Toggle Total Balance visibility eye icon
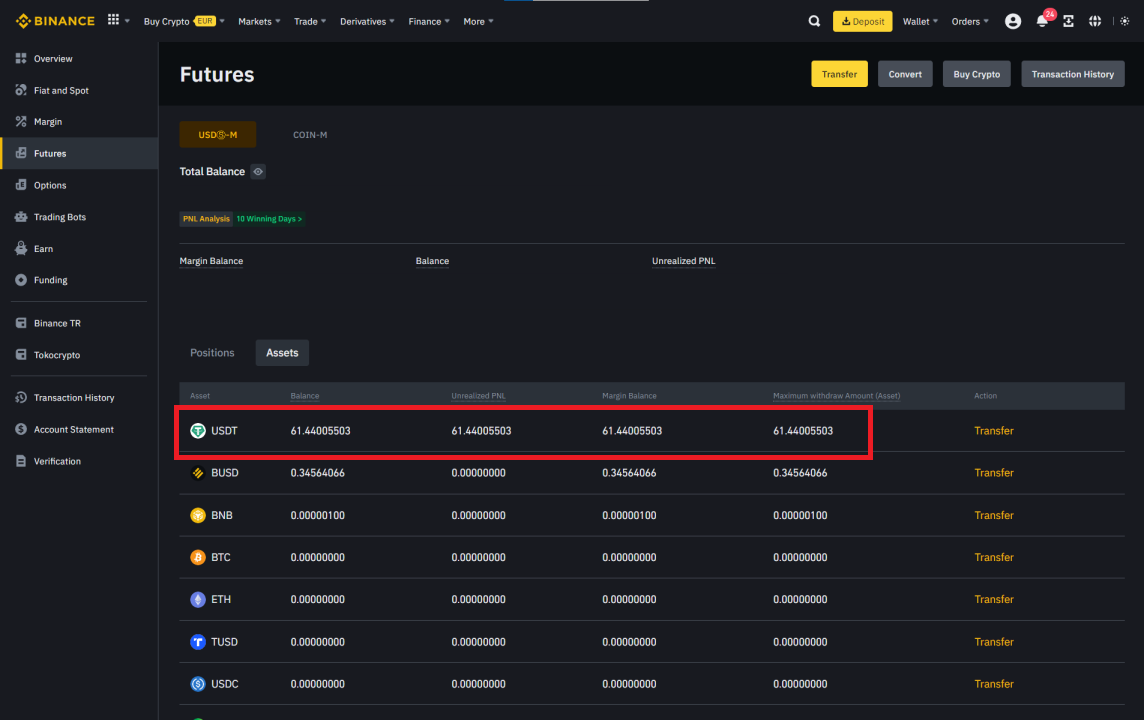Viewport: 1144px width, 720px height. 258,171
